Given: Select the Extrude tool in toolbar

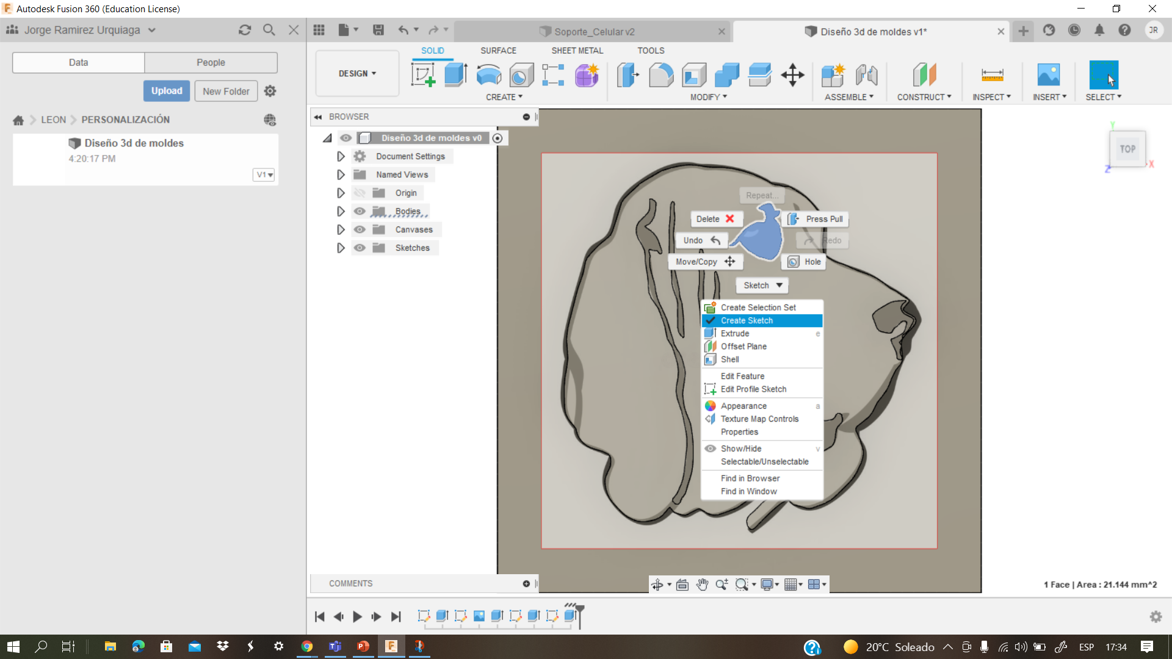Looking at the screenshot, I should [456, 75].
